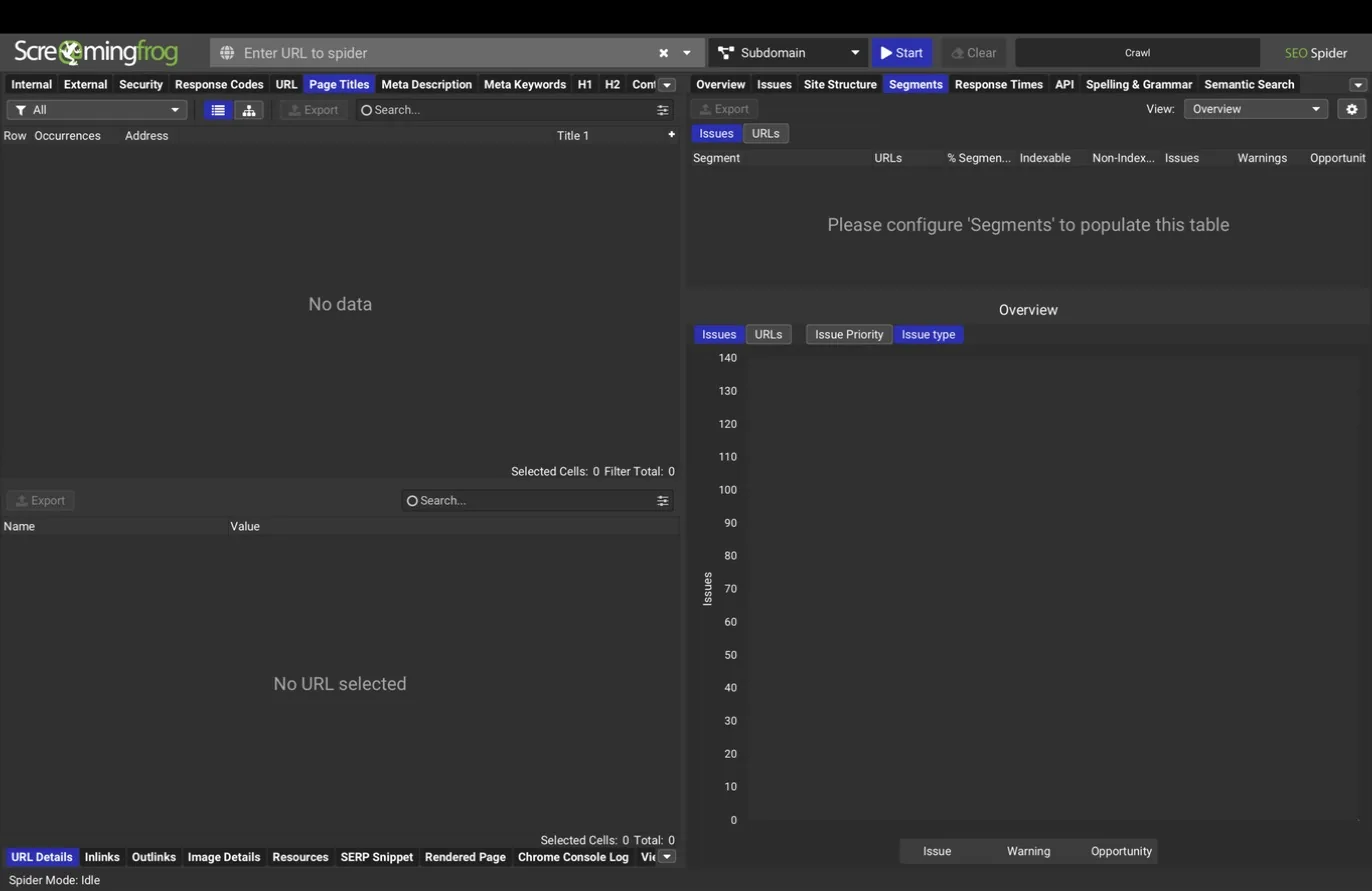Viewport: 1372px width, 891px height.
Task: Toggle URLs in segments table
Action: [765, 133]
